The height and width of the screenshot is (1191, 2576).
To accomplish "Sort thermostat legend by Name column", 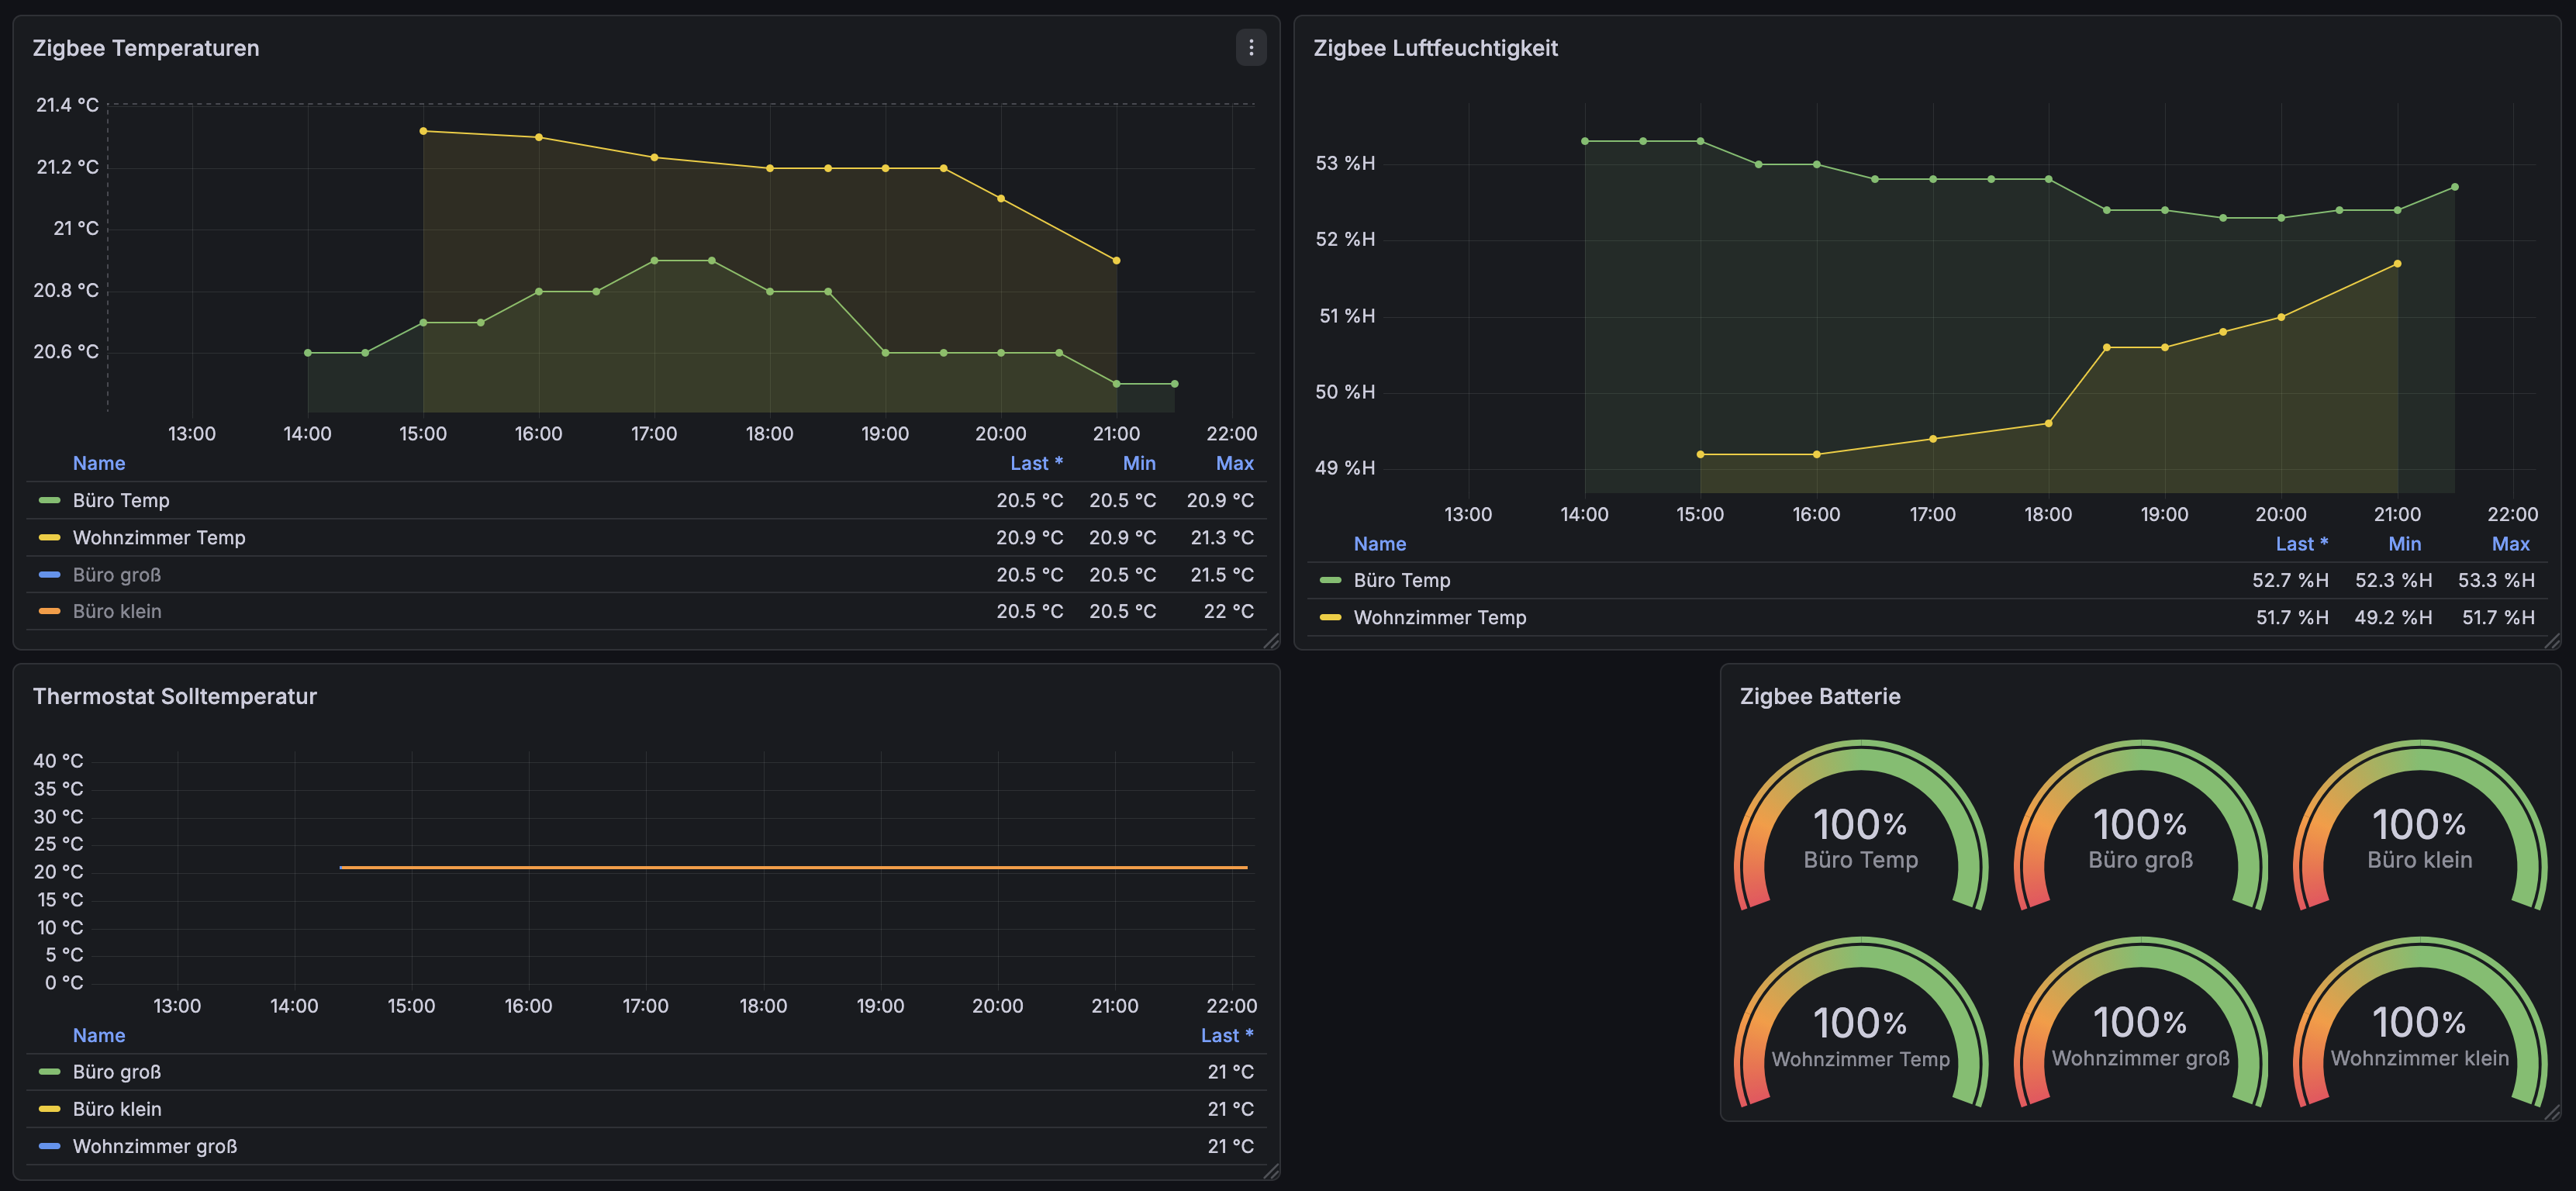I will 99,1035.
